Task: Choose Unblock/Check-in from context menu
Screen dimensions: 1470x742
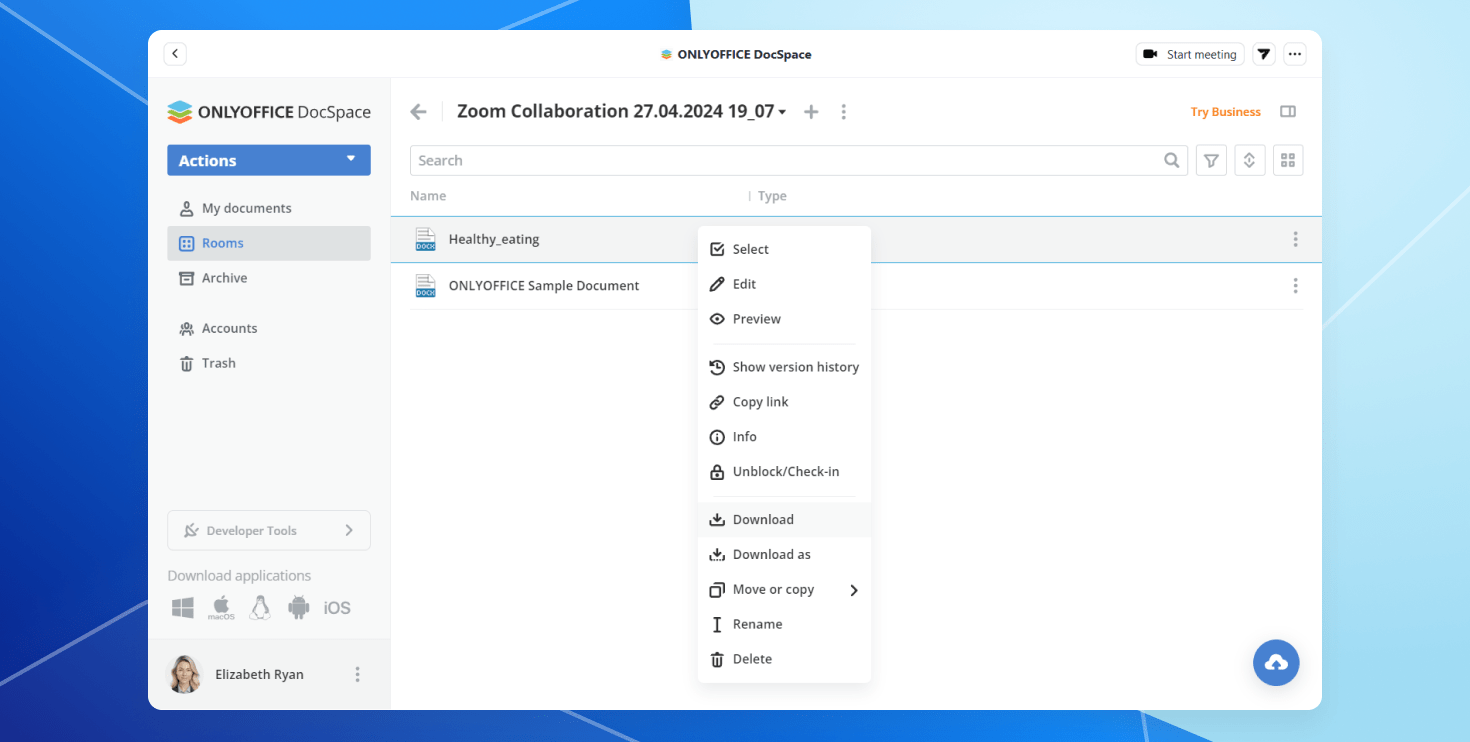Action: tap(785, 471)
